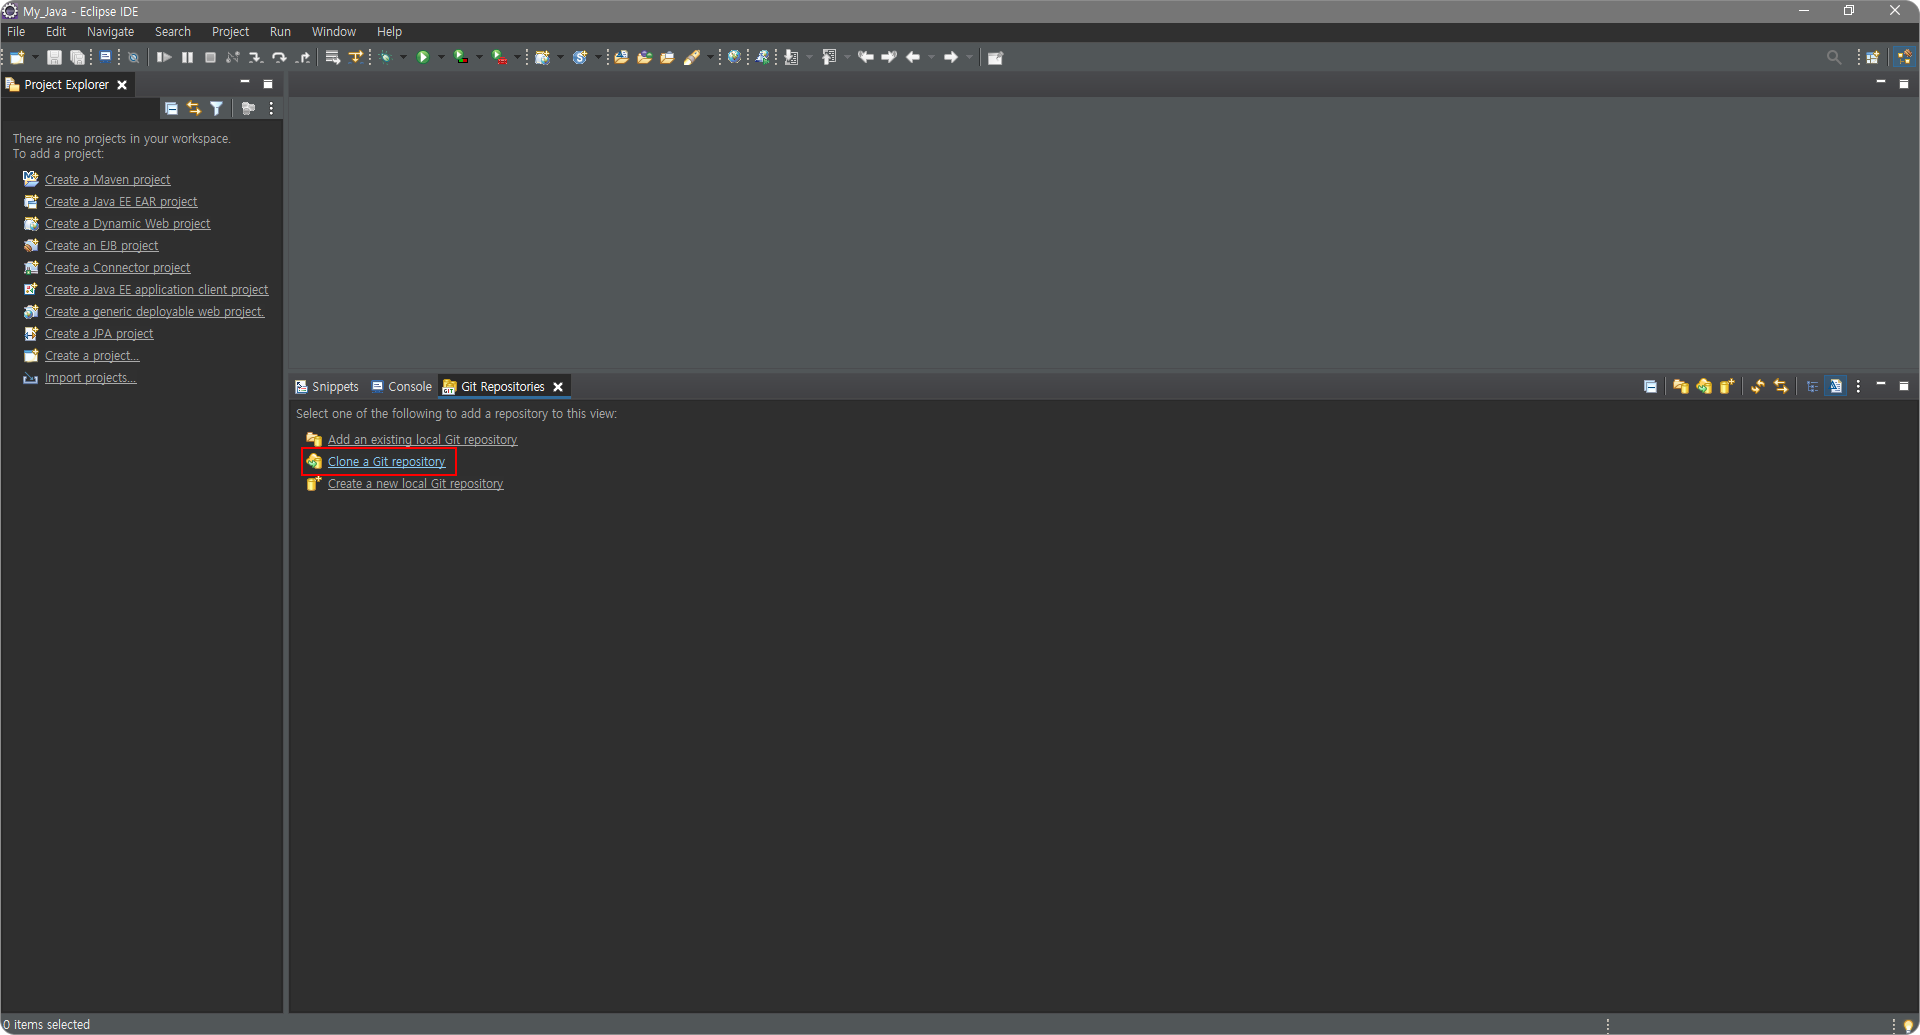1920x1035 pixels.
Task: Switch to the Console tab
Action: coord(401,386)
